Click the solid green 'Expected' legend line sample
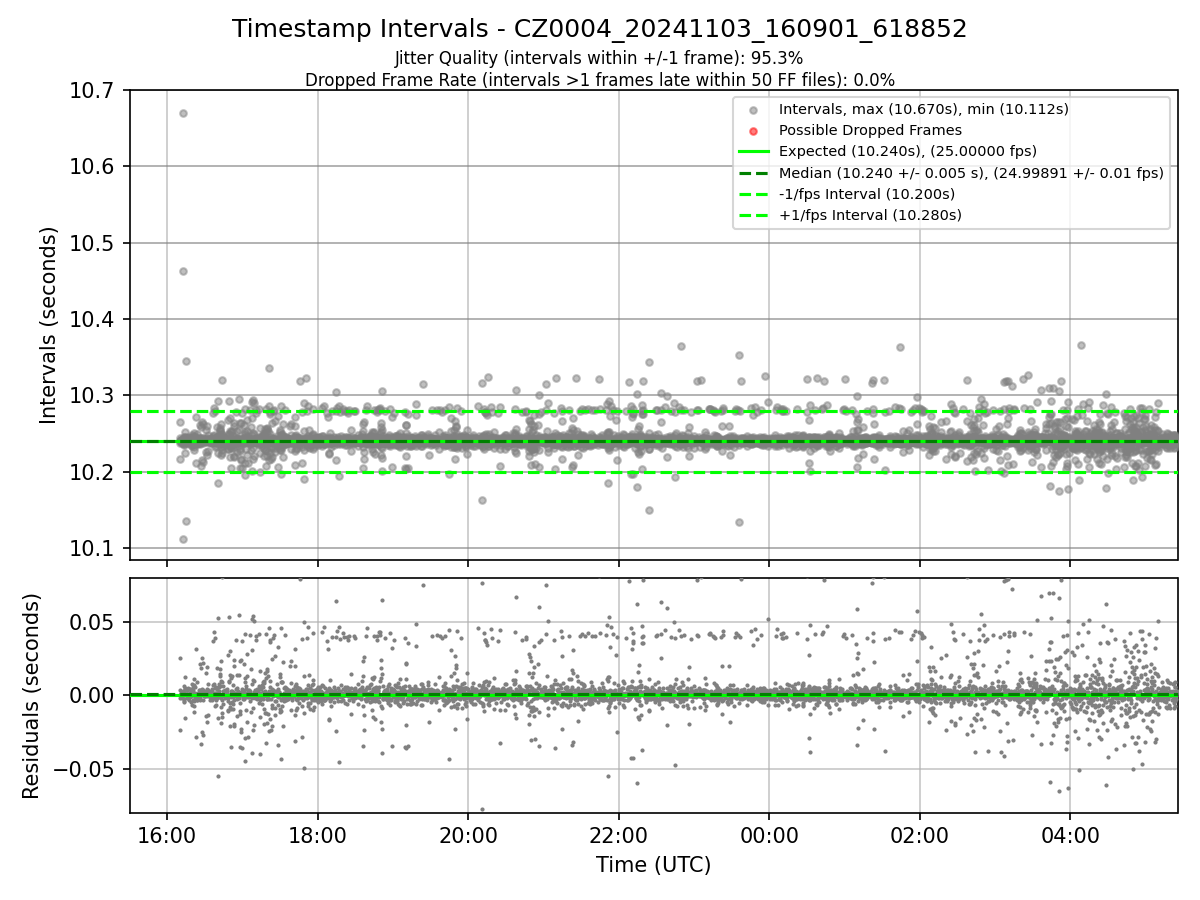1200x900 pixels. pyautogui.click(x=753, y=152)
